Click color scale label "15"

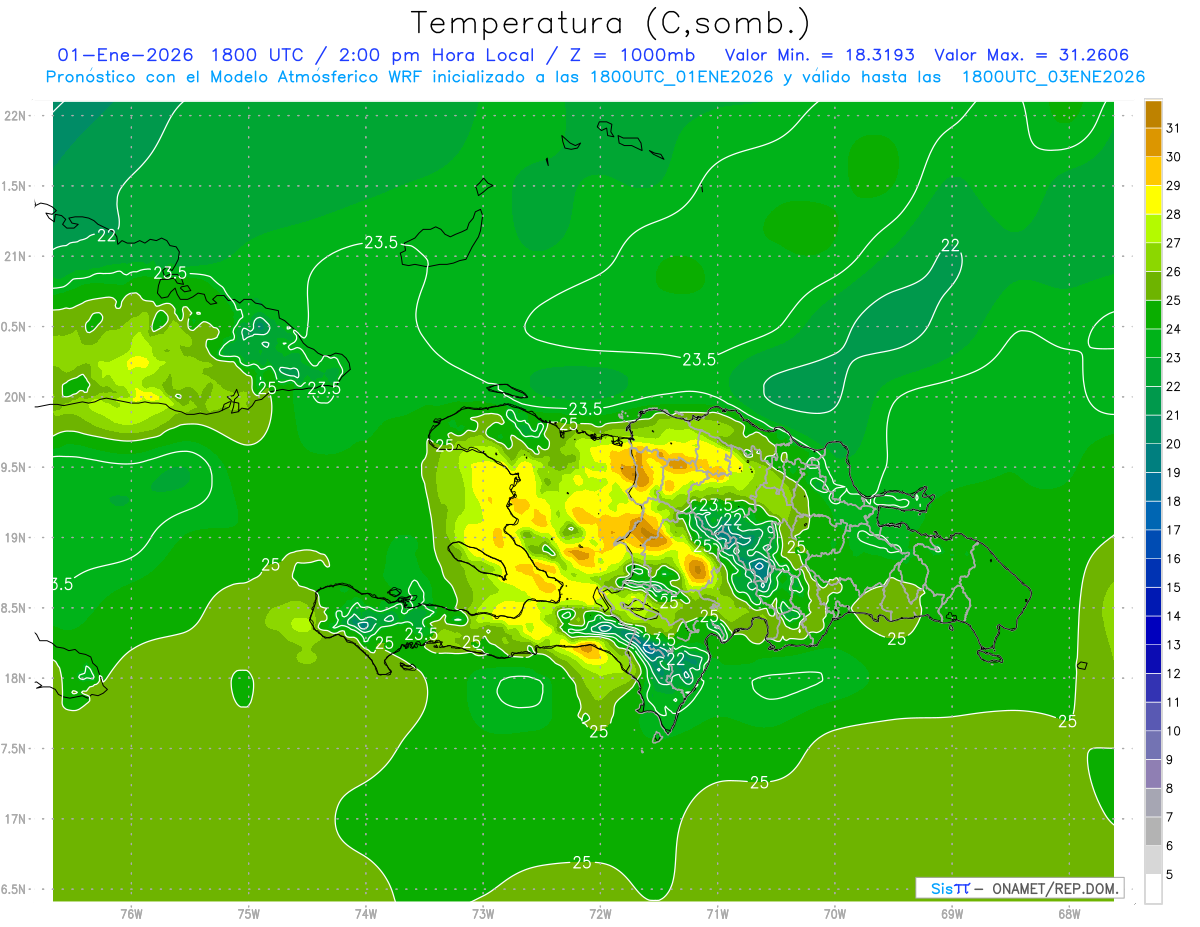coord(1173,588)
